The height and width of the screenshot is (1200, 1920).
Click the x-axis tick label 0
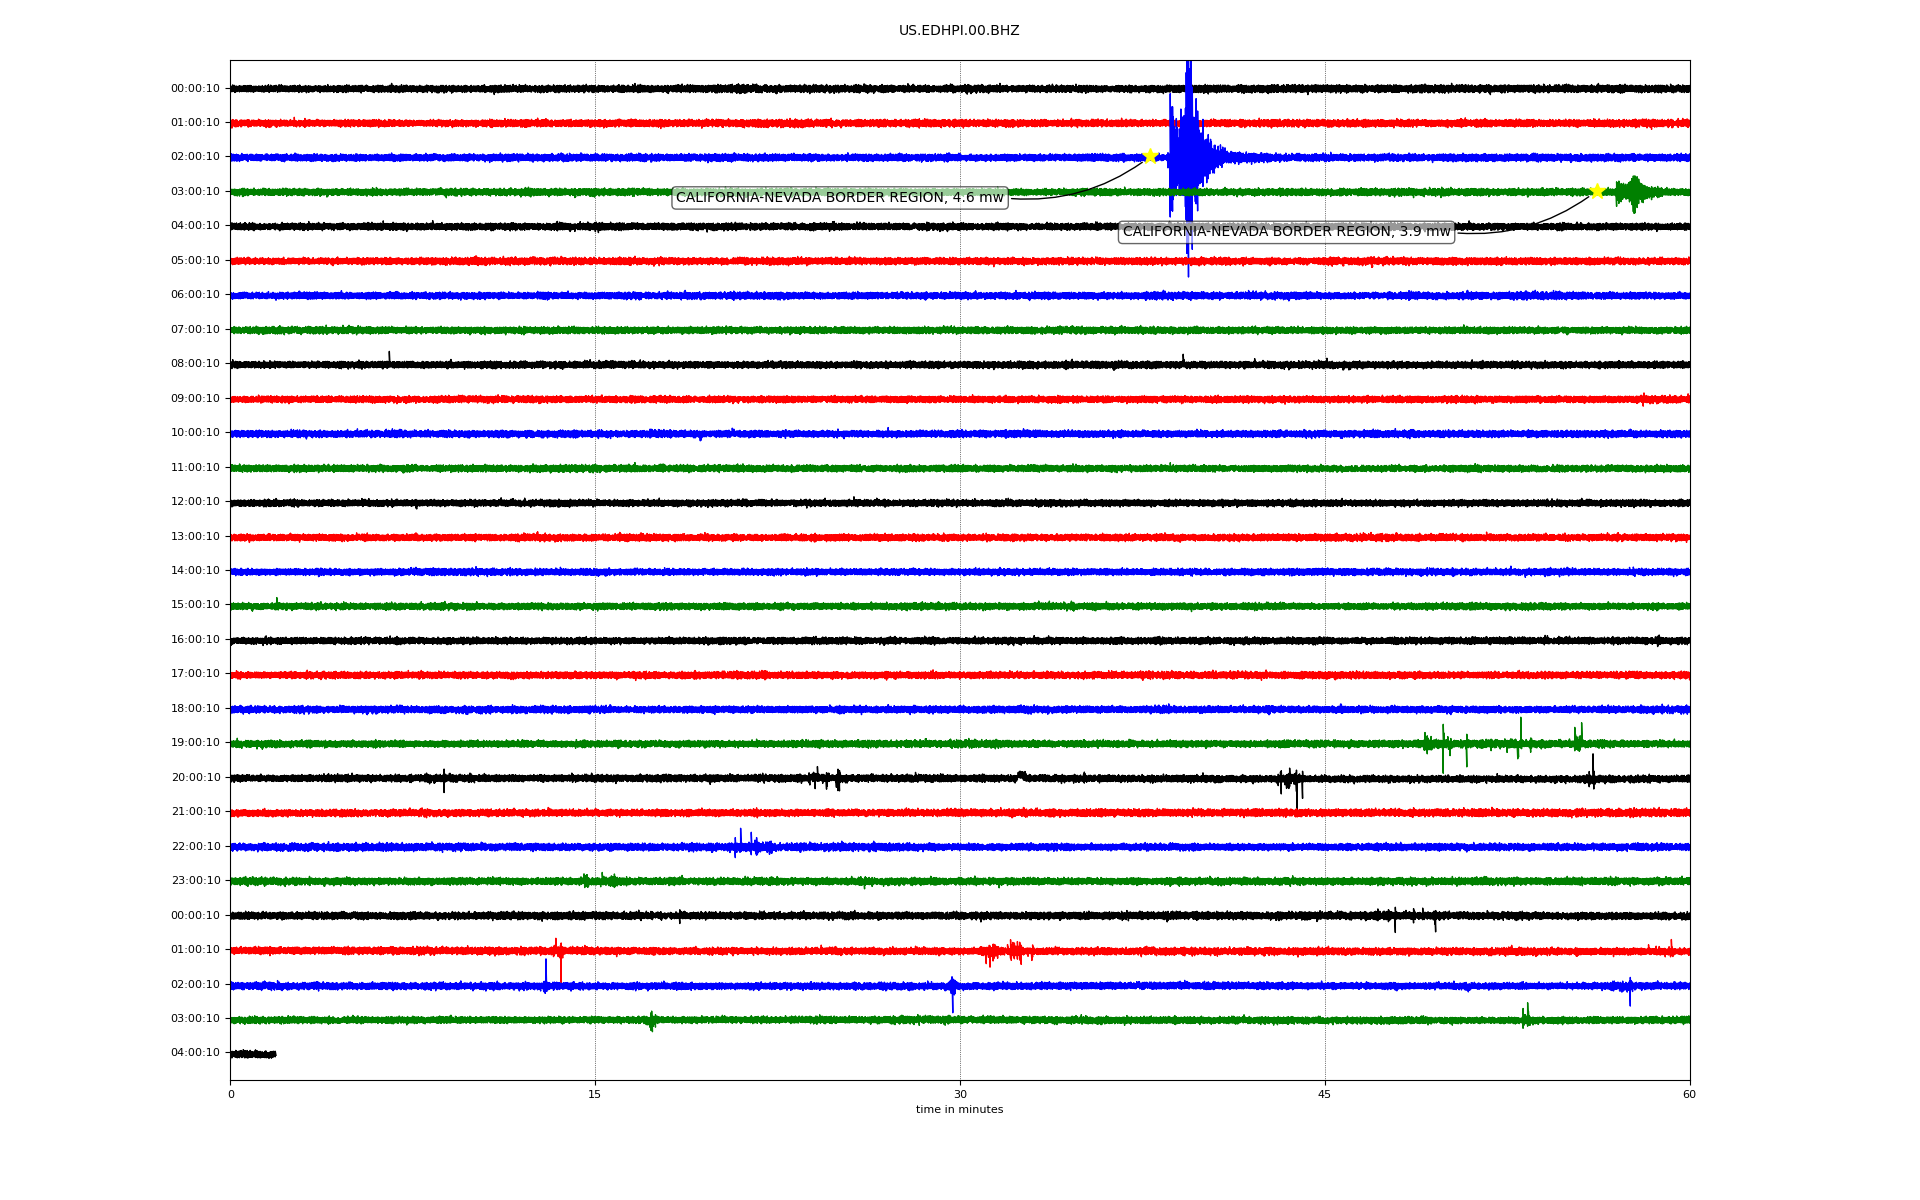(x=231, y=1094)
